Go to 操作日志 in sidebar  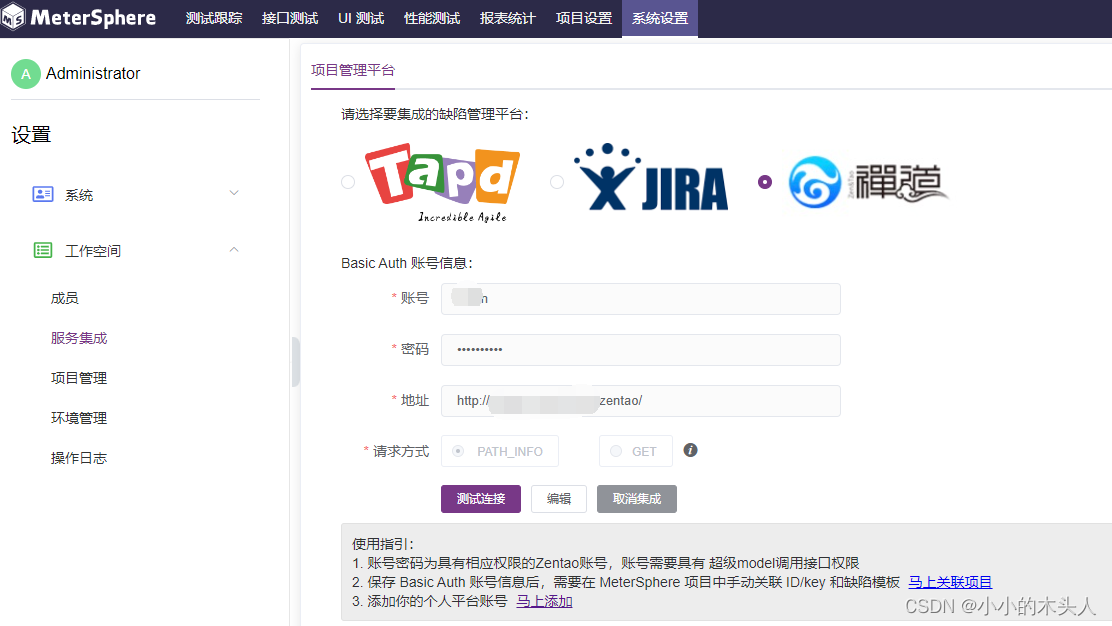click(x=79, y=458)
